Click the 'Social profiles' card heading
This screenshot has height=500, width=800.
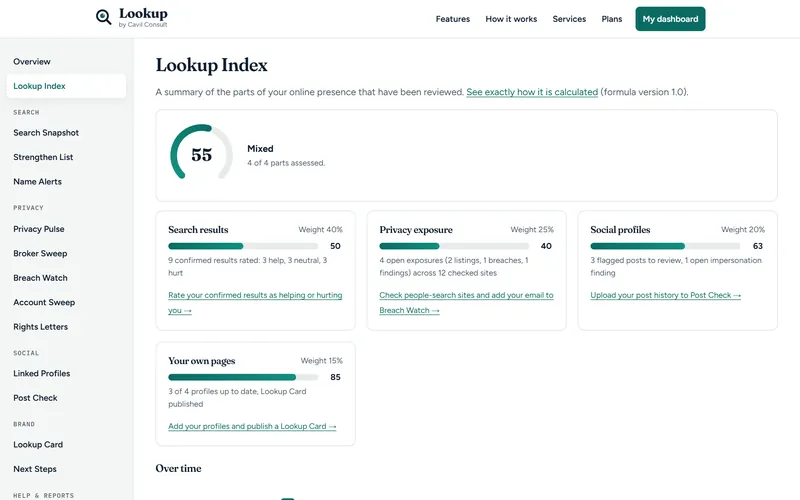[x=620, y=230]
